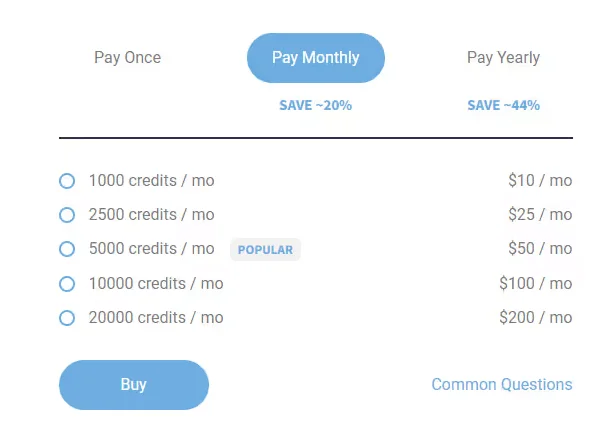Screen dimensions: 608x441
Task: Click the "1000 credits / mo" label
Action: (x=151, y=181)
